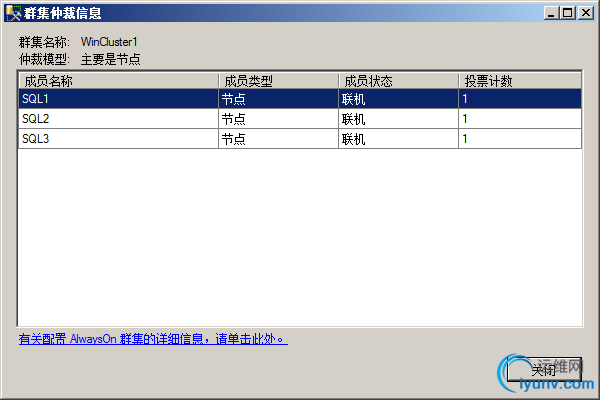Screen dimensions: 600x400
Task: Select the SQL2 member name cell
Action: (118, 119)
